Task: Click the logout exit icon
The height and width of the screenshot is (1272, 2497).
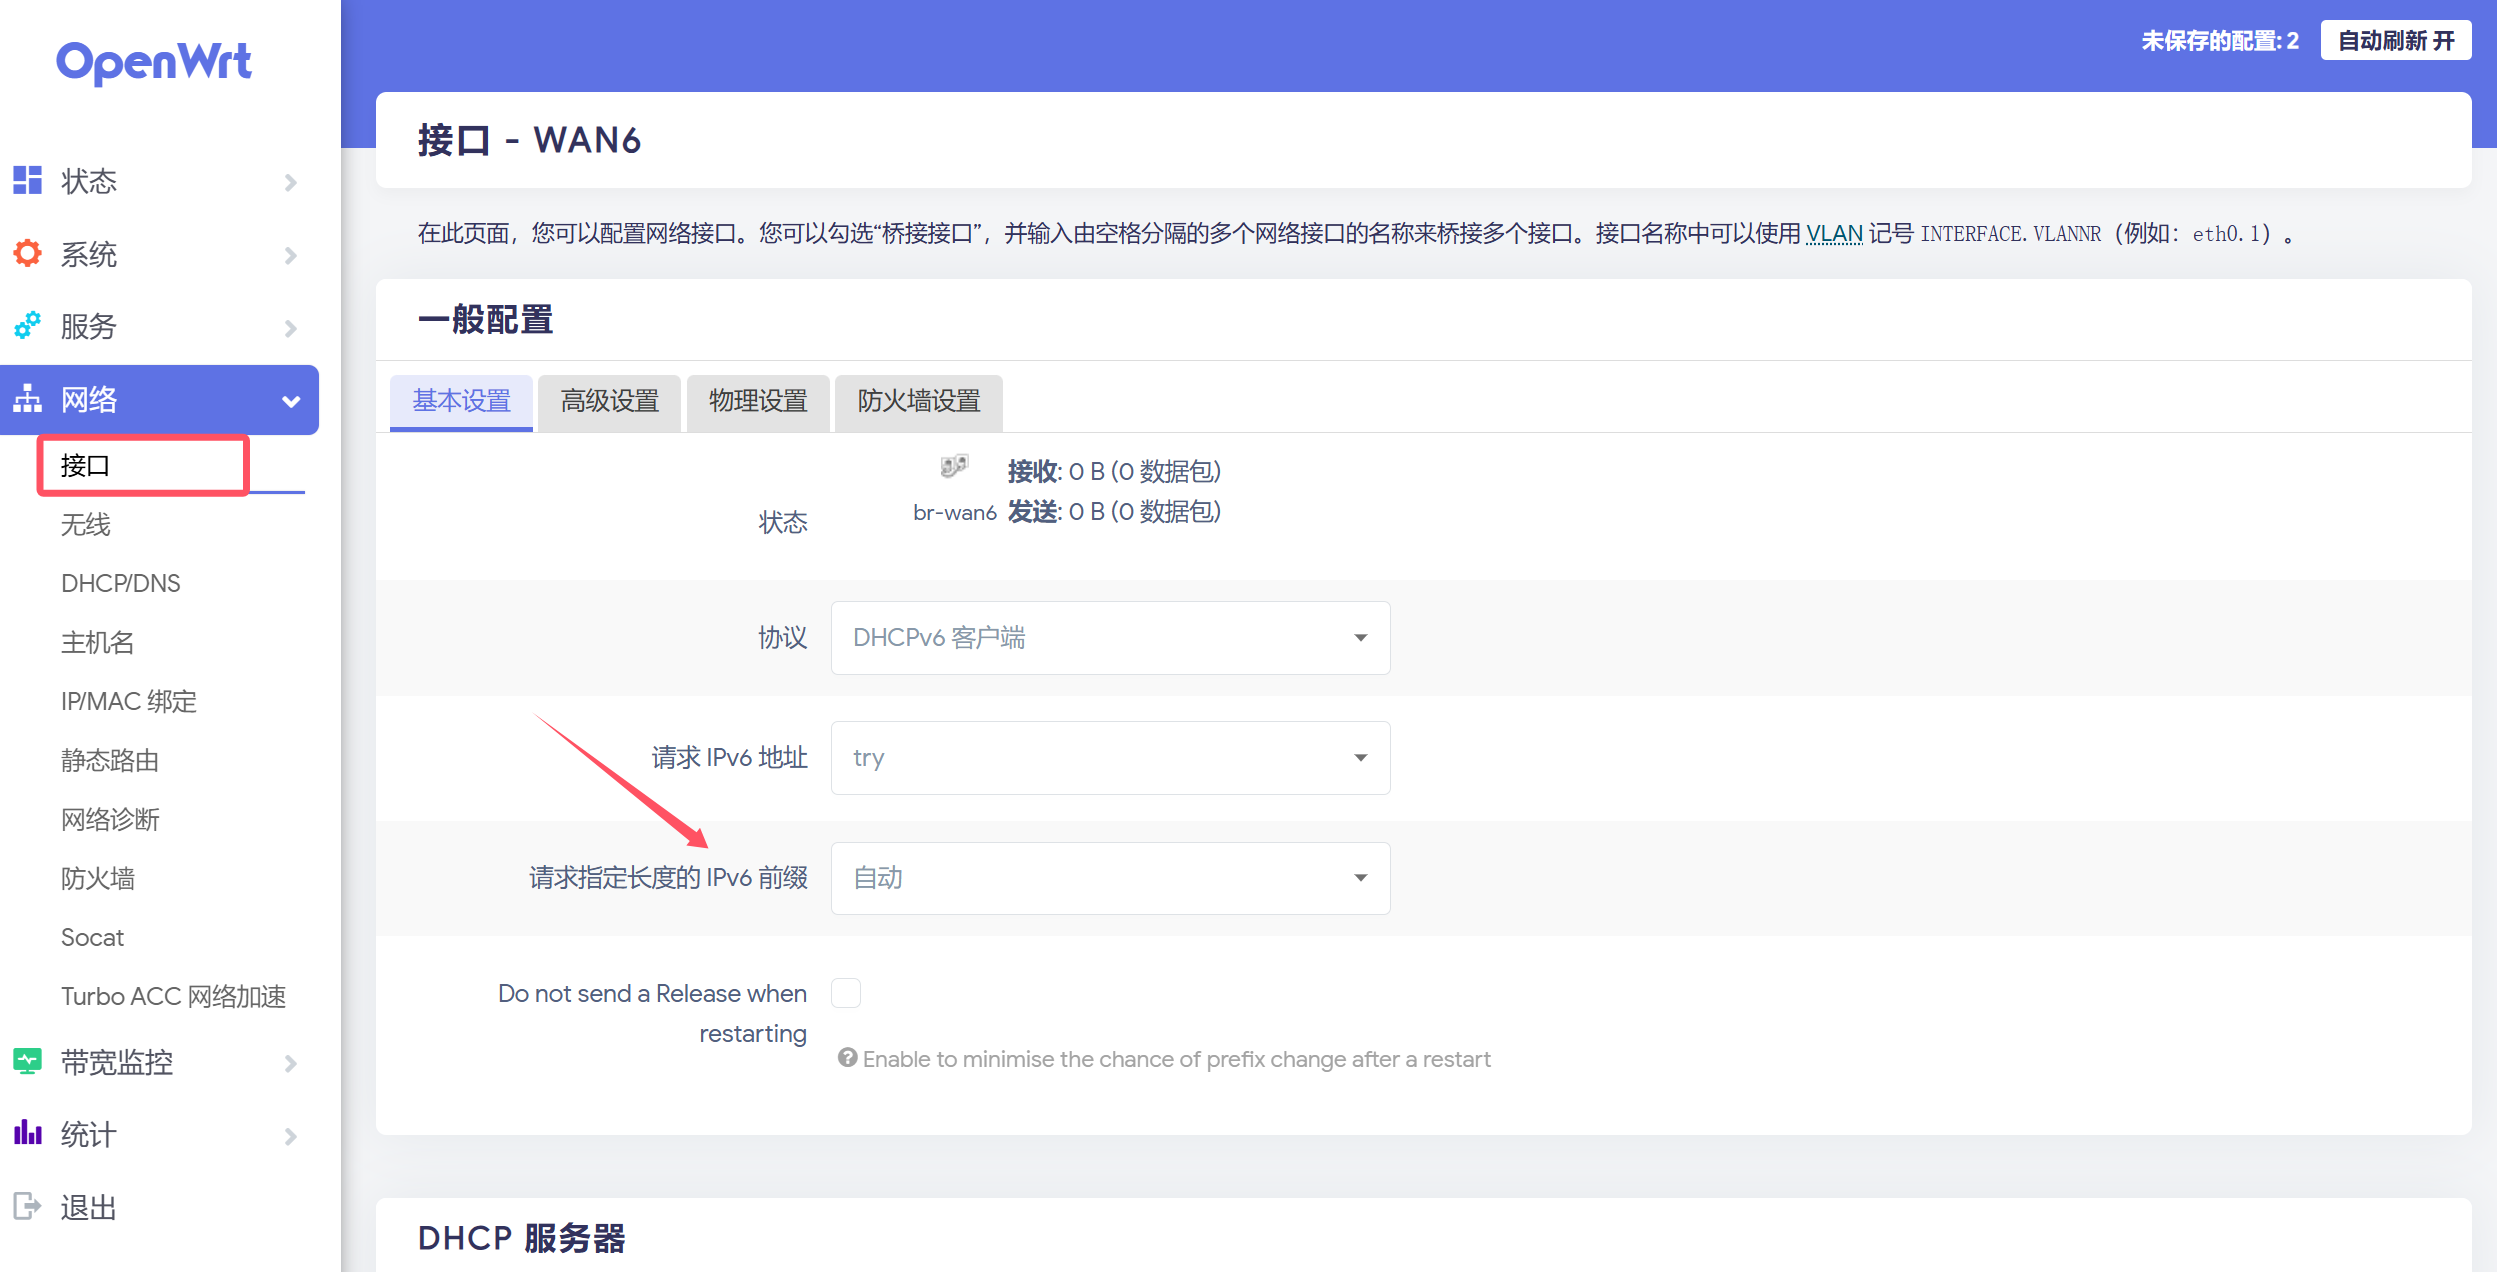Action: tap(27, 1206)
